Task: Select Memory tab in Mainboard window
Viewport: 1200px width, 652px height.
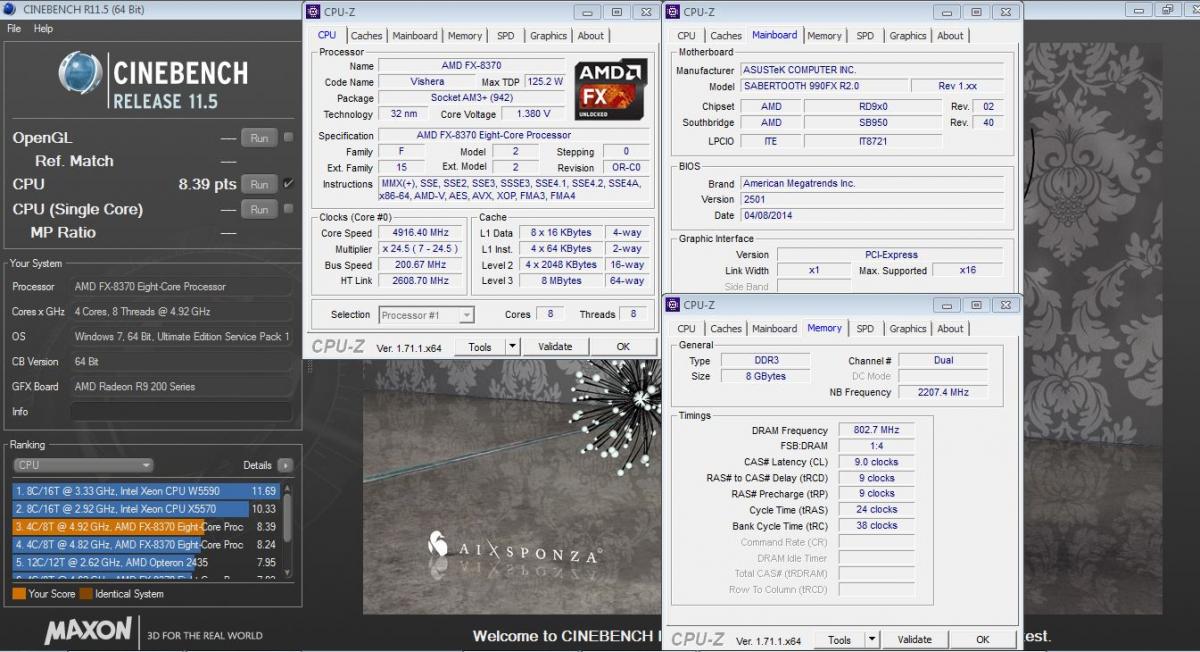Action: point(824,35)
